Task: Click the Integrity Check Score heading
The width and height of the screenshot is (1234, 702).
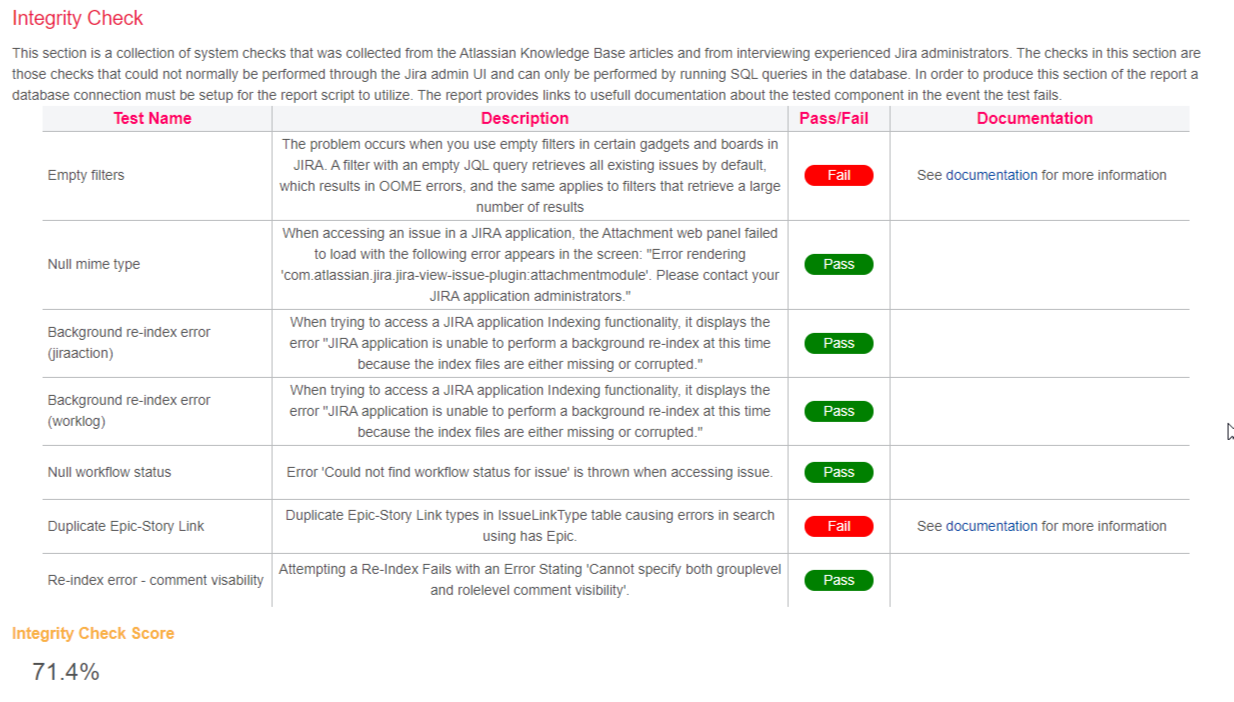Action: coord(93,633)
